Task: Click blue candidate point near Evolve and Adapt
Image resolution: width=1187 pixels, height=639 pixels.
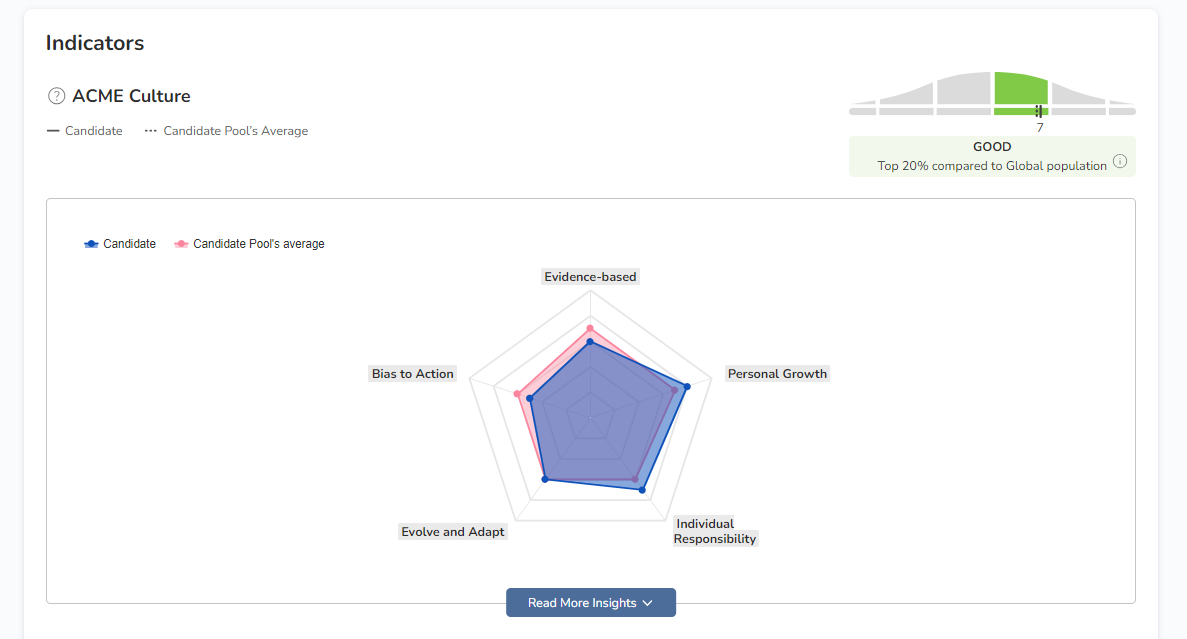Action: tap(545, 480)
